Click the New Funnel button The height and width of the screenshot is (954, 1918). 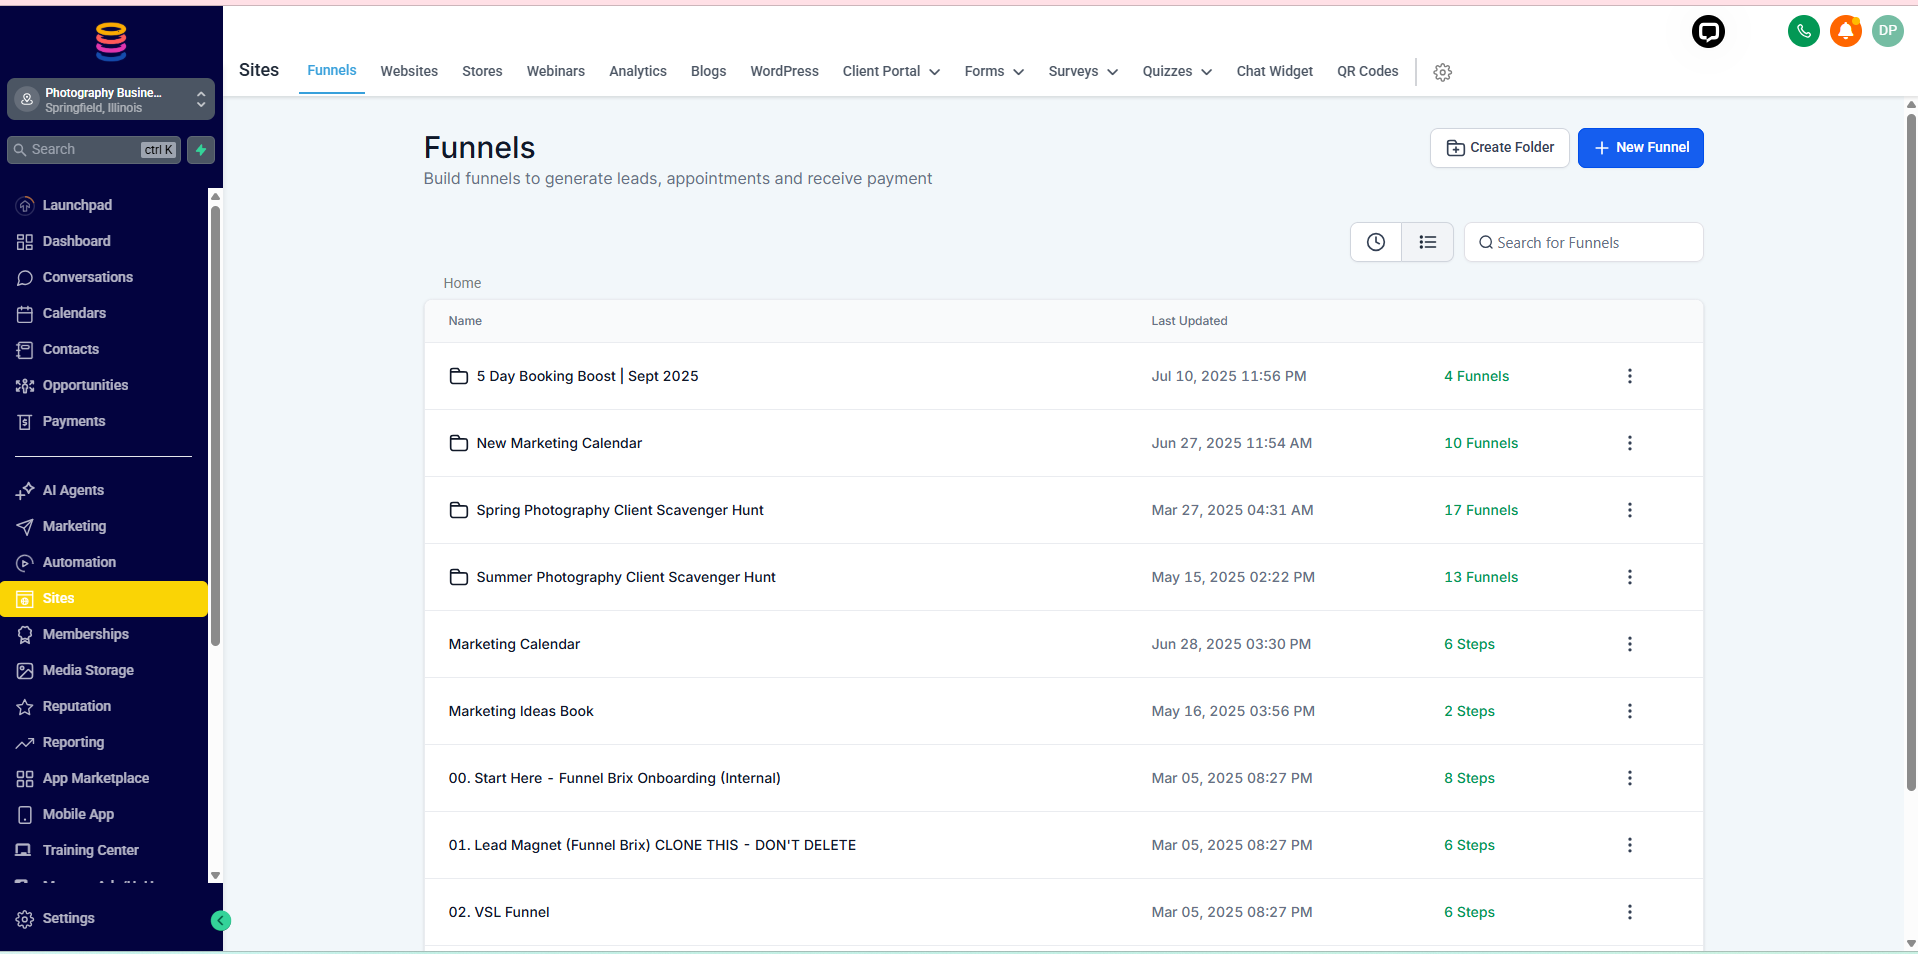[1640, 148]
